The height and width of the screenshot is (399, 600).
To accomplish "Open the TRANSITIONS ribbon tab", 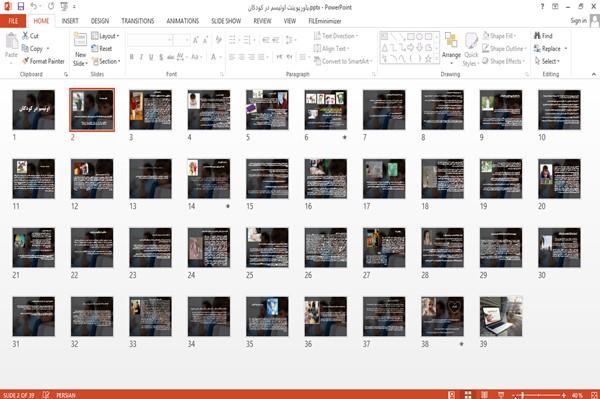I will click(x=138, y=21).
